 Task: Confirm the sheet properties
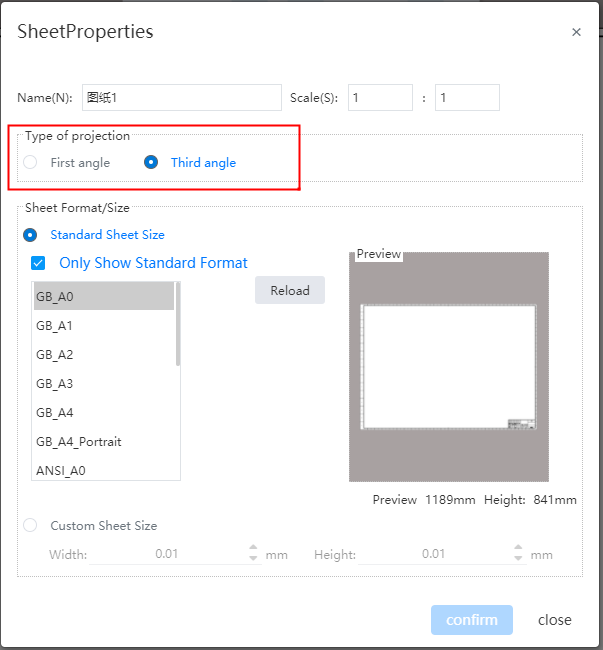tap(472, 620)
